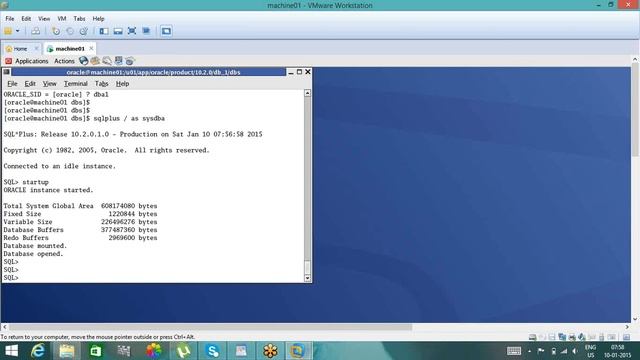Screen dimensions: 640x360
Task: Open Internet Explorer from the taskbar
Action: point(38,351)
